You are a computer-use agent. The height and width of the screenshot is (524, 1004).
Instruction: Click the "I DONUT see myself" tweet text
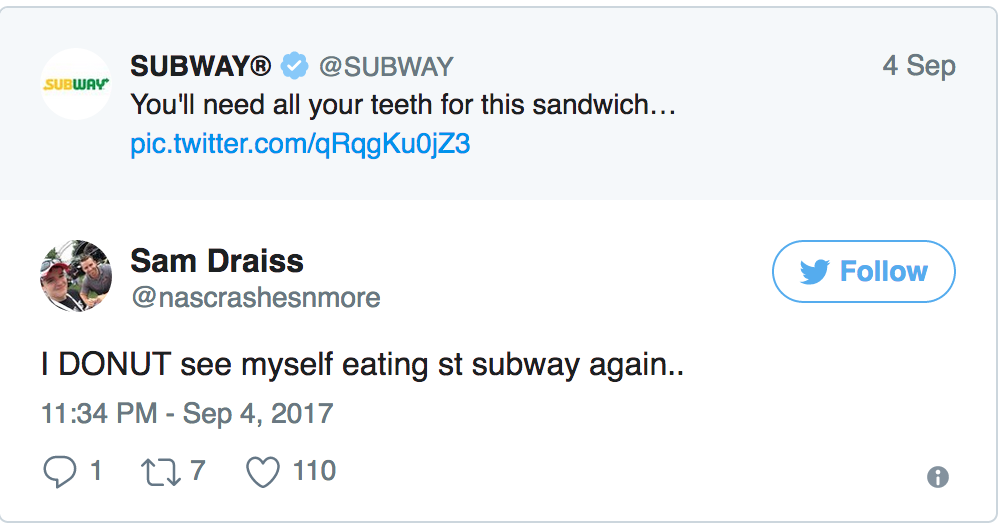coord(361,366)
